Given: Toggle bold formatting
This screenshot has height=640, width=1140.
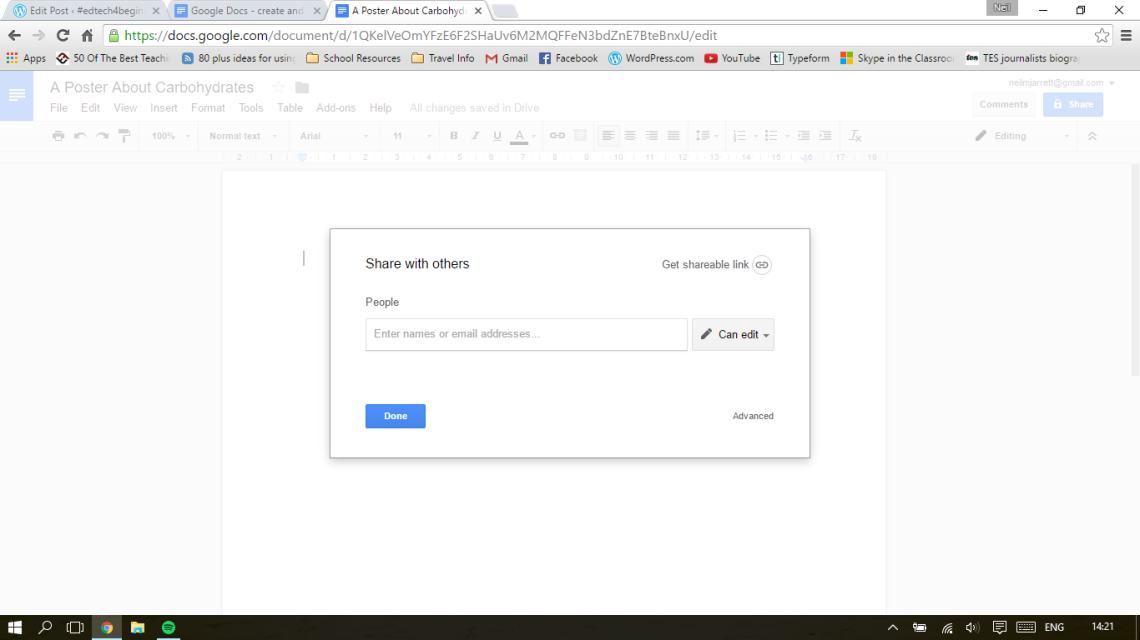Looking at the screenshot, I should [x=453, y=135].
